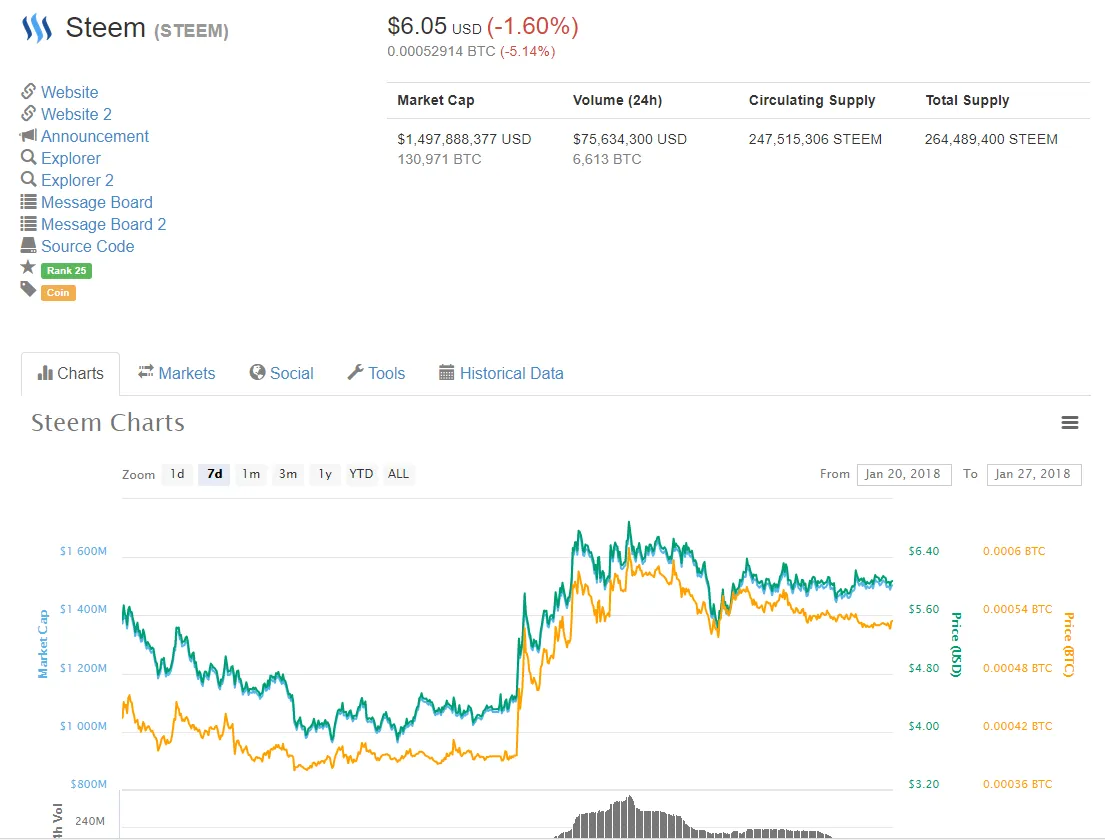The height and width of the screenshot is (840, 1105).
Task: Switch to the Markets tab
Action: click(177, 373)
